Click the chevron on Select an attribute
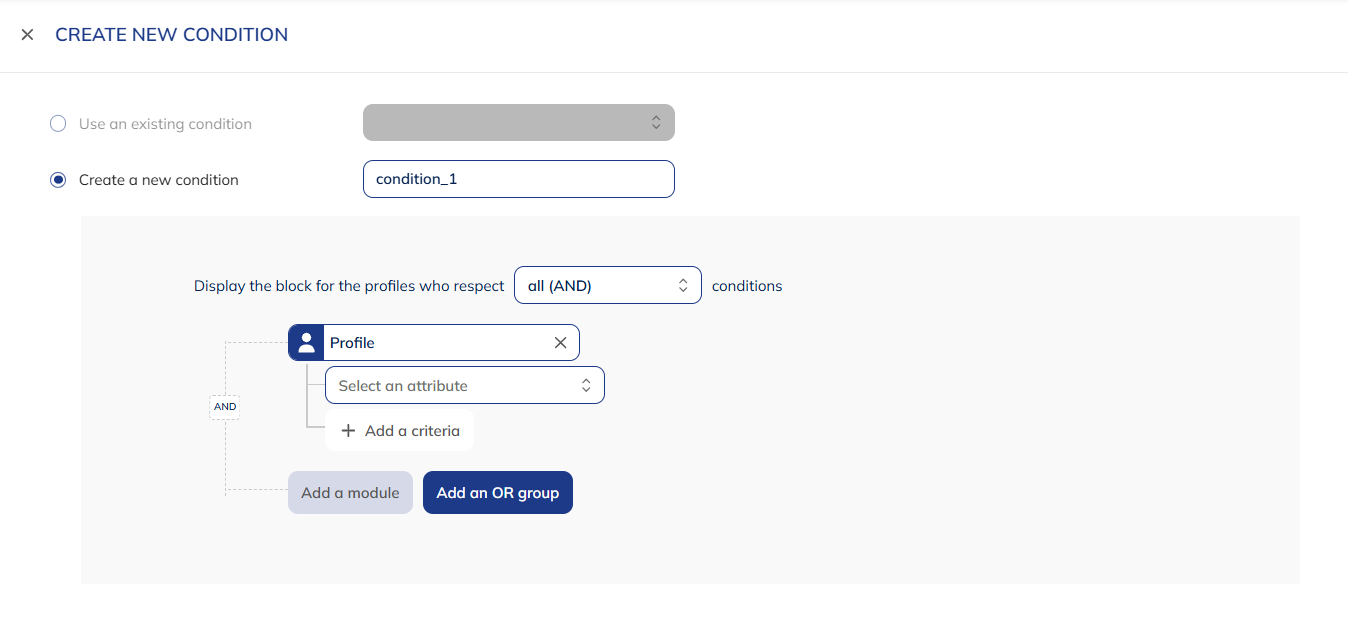The width and height of the screenshot is (1348, 633). coord(586,385)
